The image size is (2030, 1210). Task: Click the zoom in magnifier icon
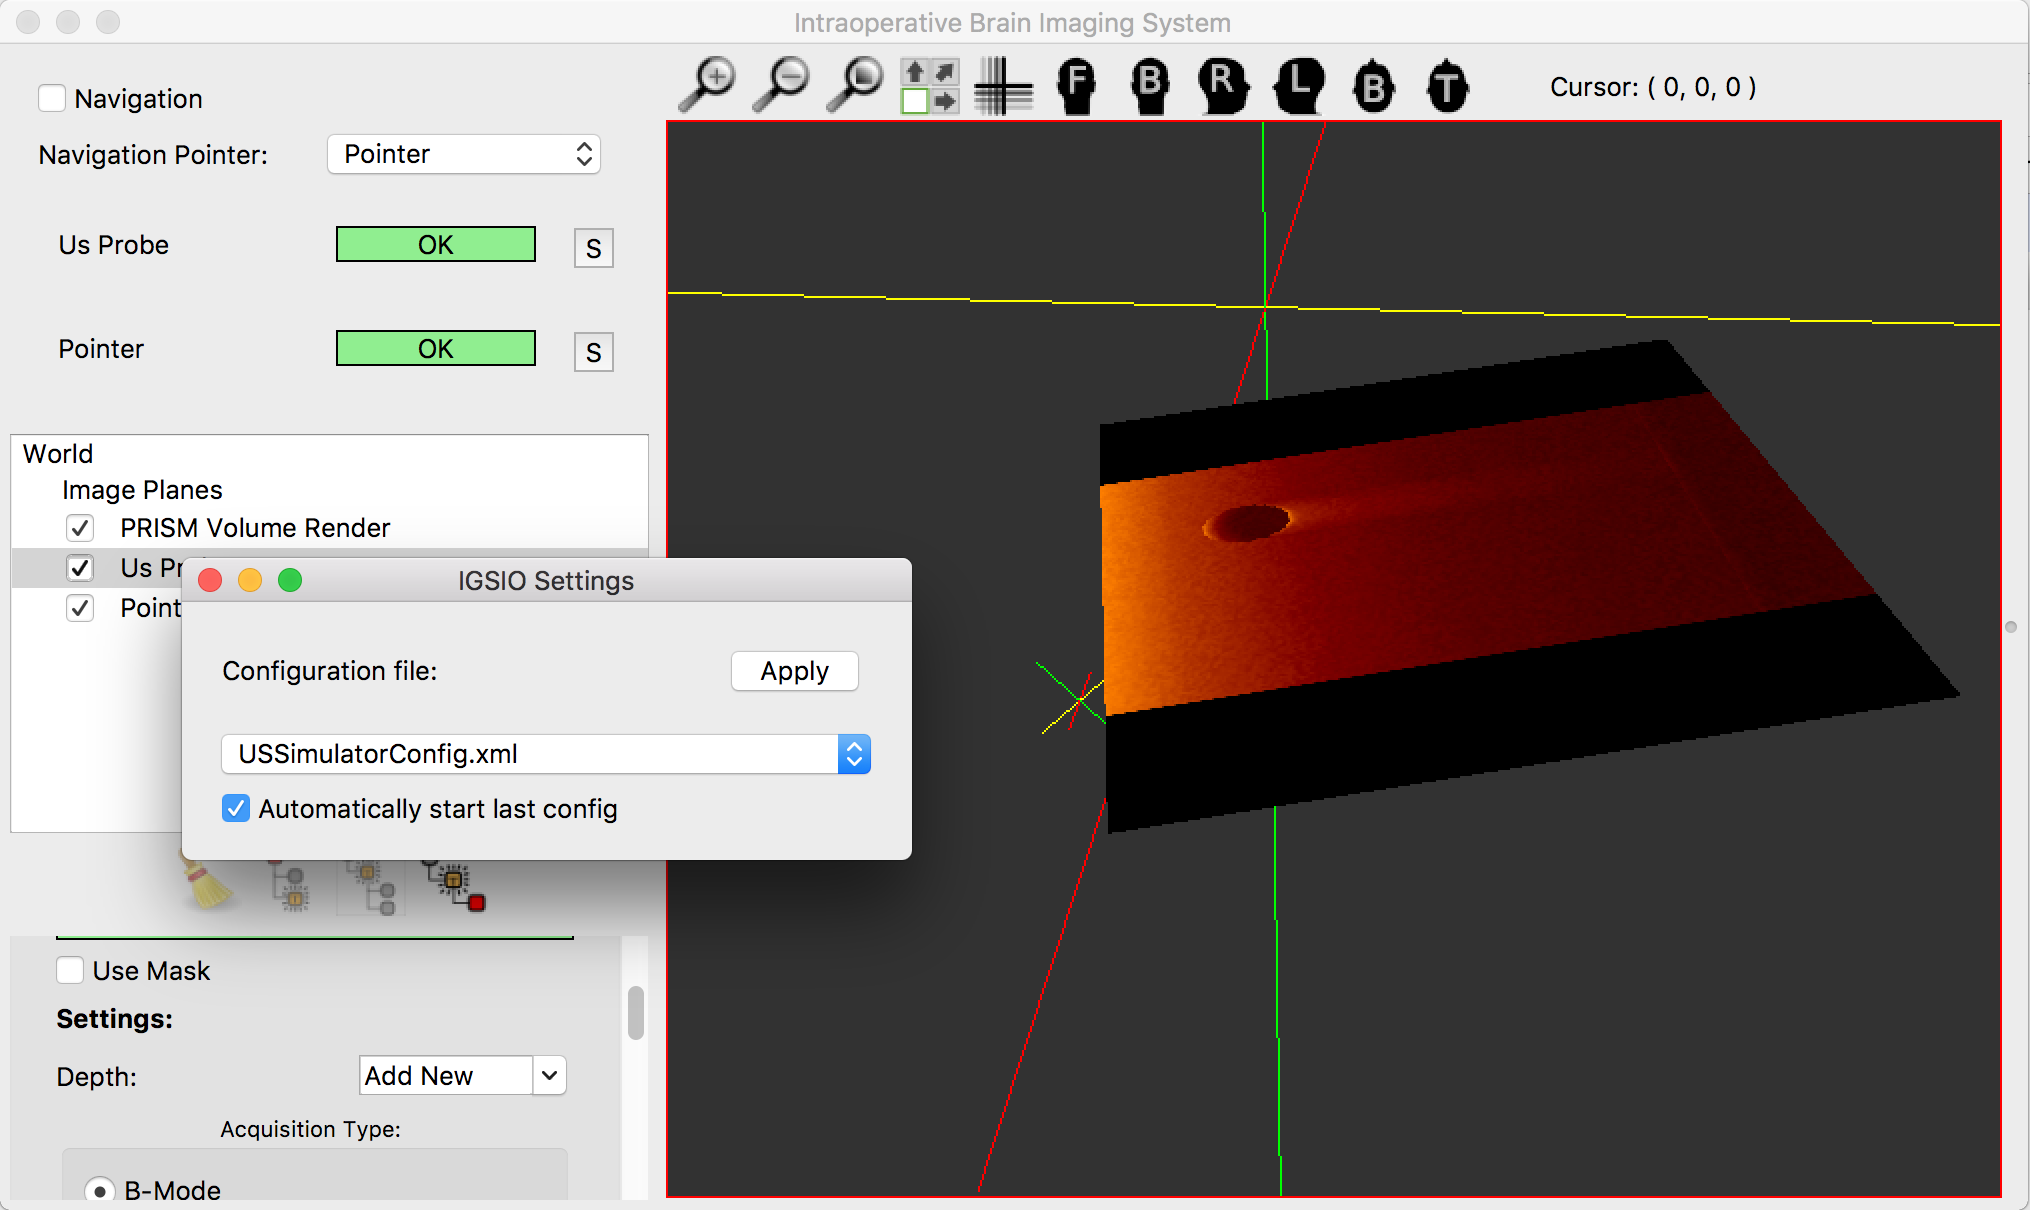708,85
